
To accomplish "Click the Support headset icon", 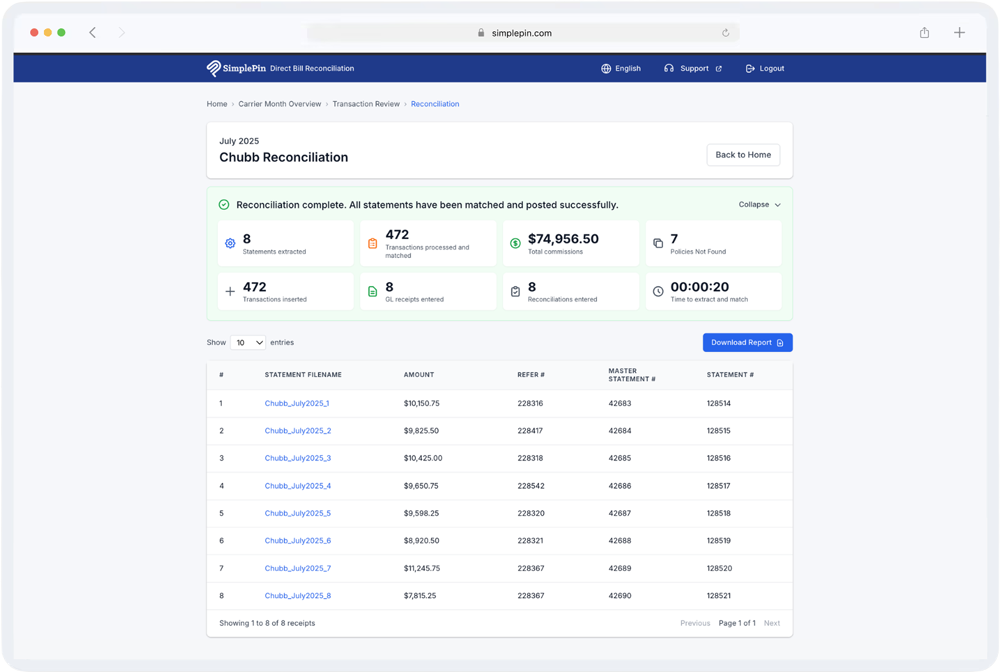I will click(x=668, y=69).
